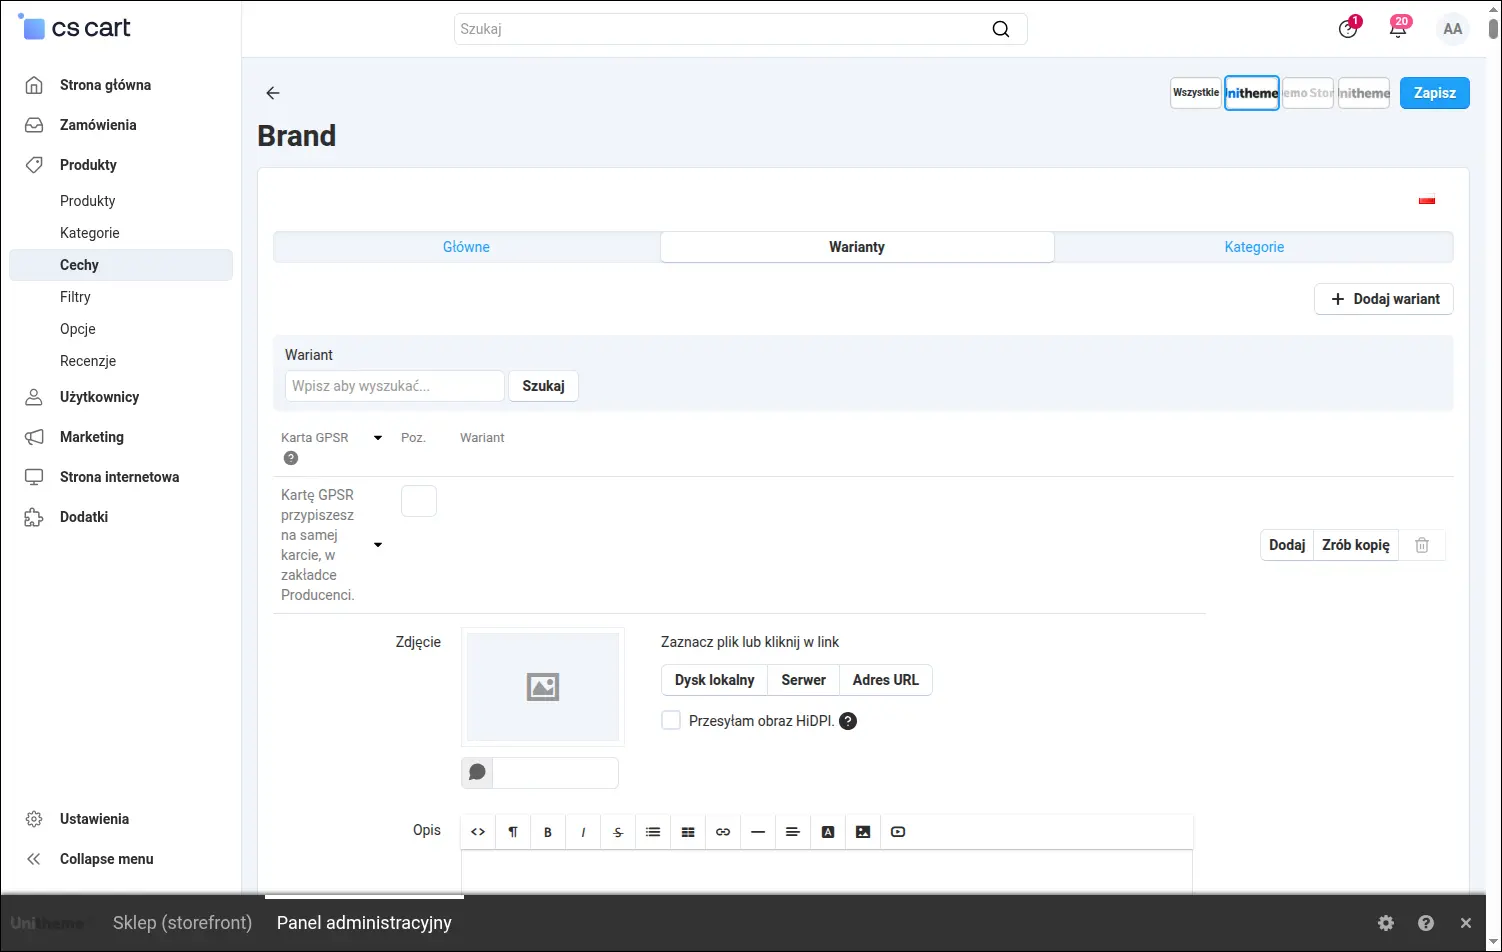Click the Zapisz save button
The image size is (1502, 952).
[x=1435, y=93]
